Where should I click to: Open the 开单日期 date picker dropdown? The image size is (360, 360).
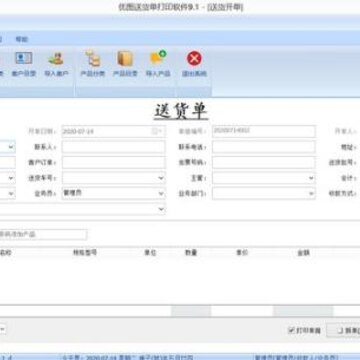(x=158, y=131)
